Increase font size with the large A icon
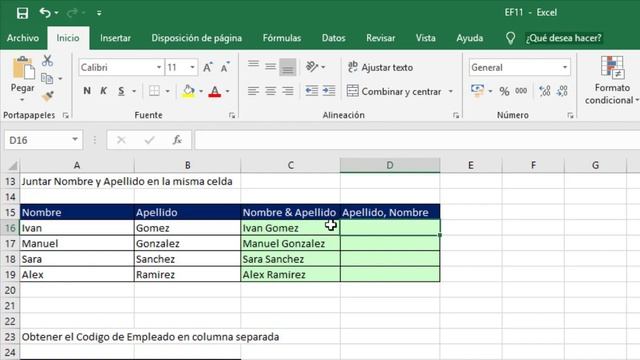640x360 pixels. 208,67
